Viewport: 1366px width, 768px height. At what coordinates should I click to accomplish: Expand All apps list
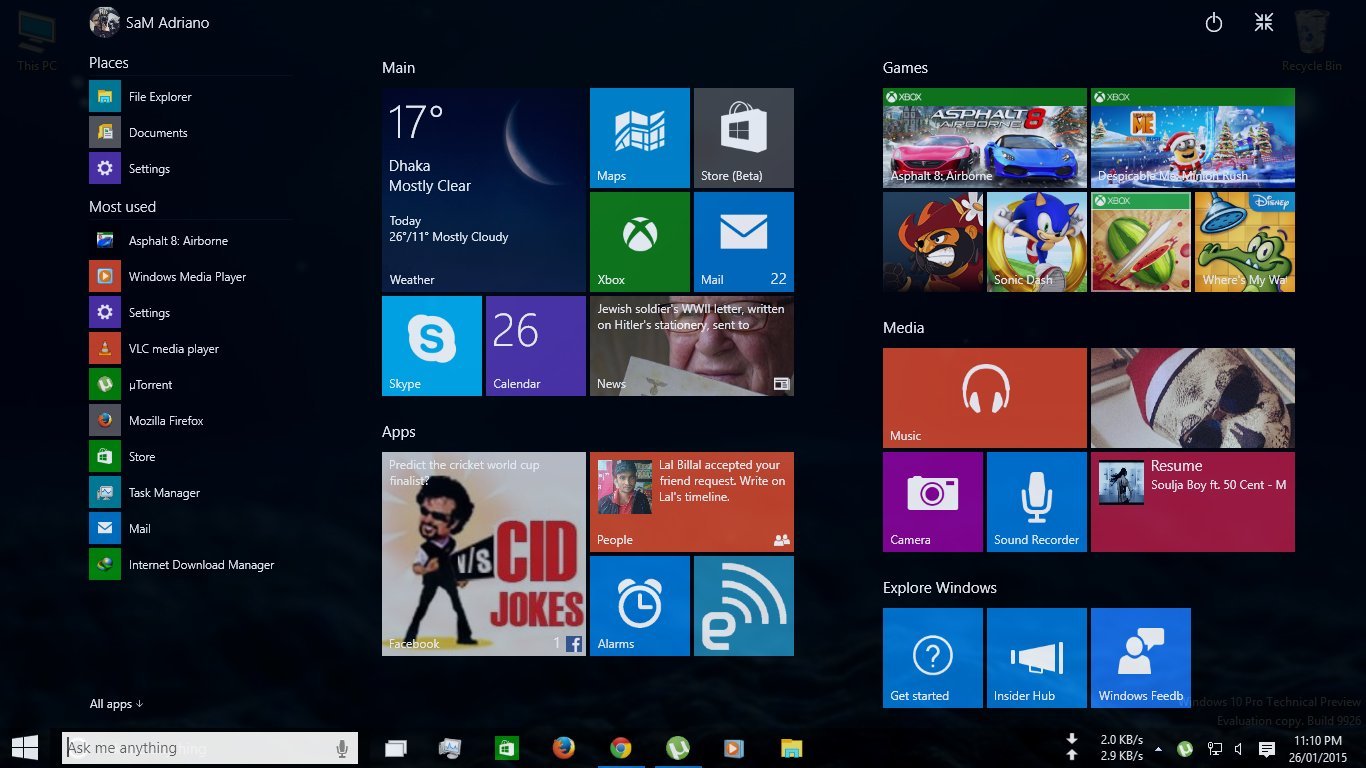coord(116,704)
